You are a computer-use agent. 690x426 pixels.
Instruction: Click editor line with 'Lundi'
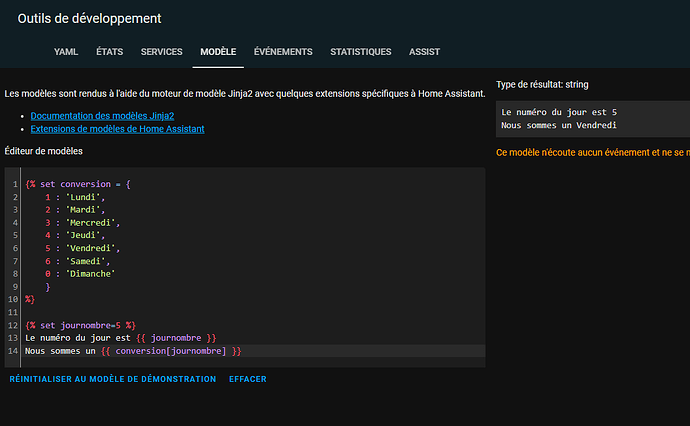pyautogui.click(x=75, y=197)
